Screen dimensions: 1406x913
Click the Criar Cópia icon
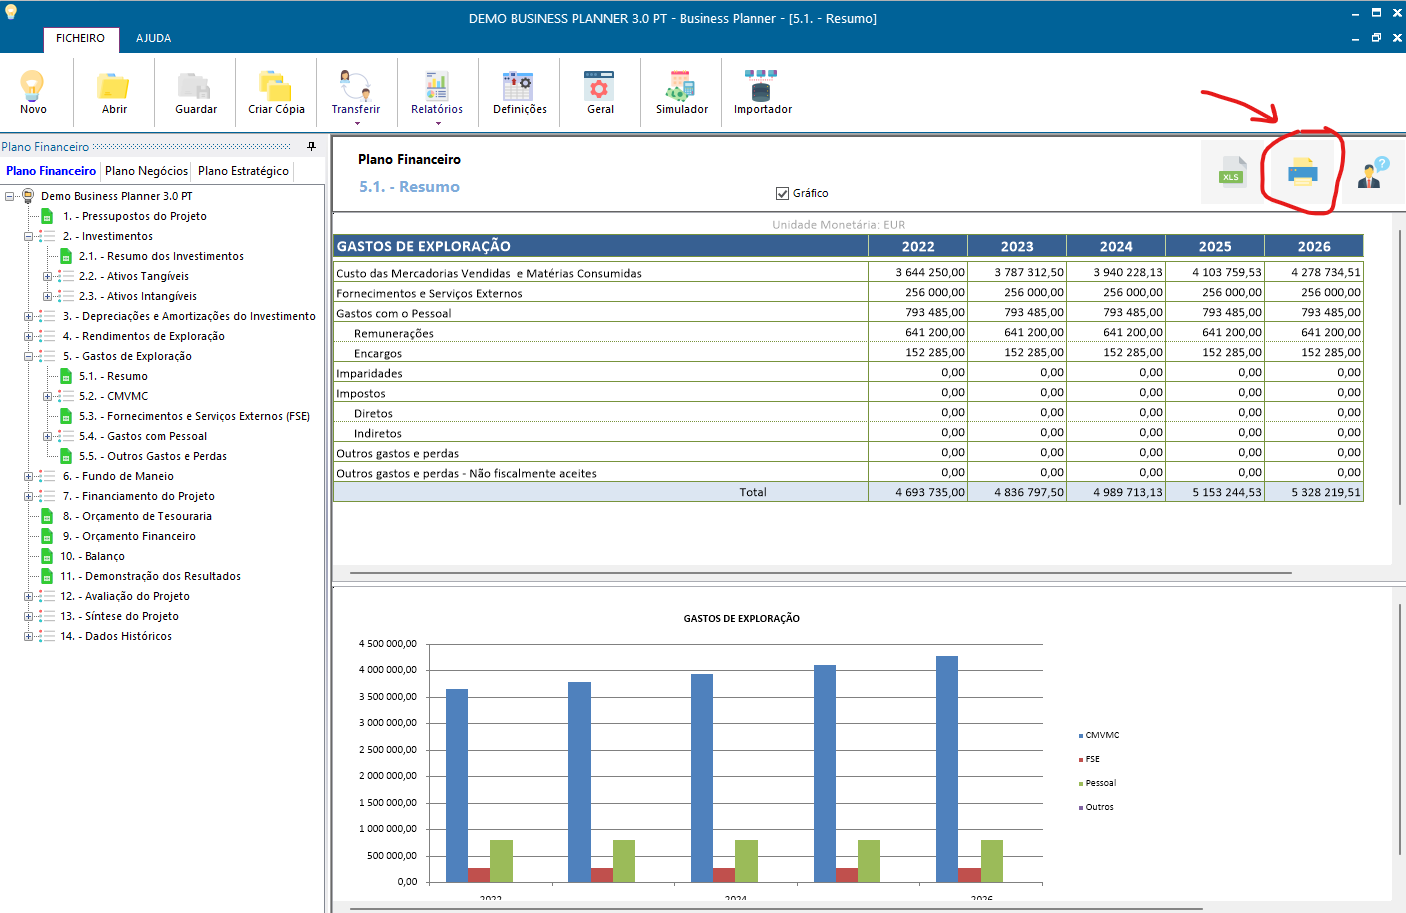(276, 87)
